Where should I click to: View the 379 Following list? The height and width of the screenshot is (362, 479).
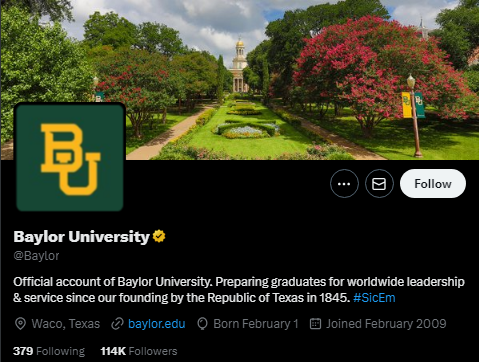tap(49, 351)
